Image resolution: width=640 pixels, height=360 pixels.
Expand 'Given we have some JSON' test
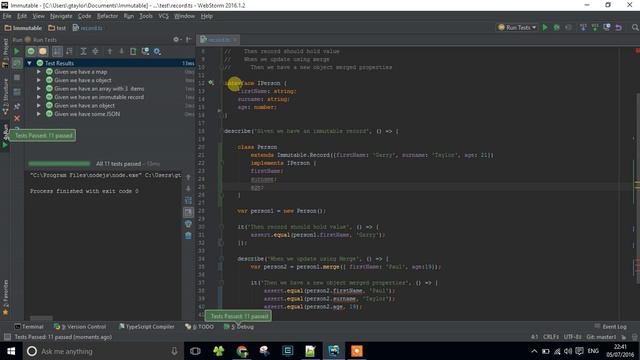tap(39, 114)
